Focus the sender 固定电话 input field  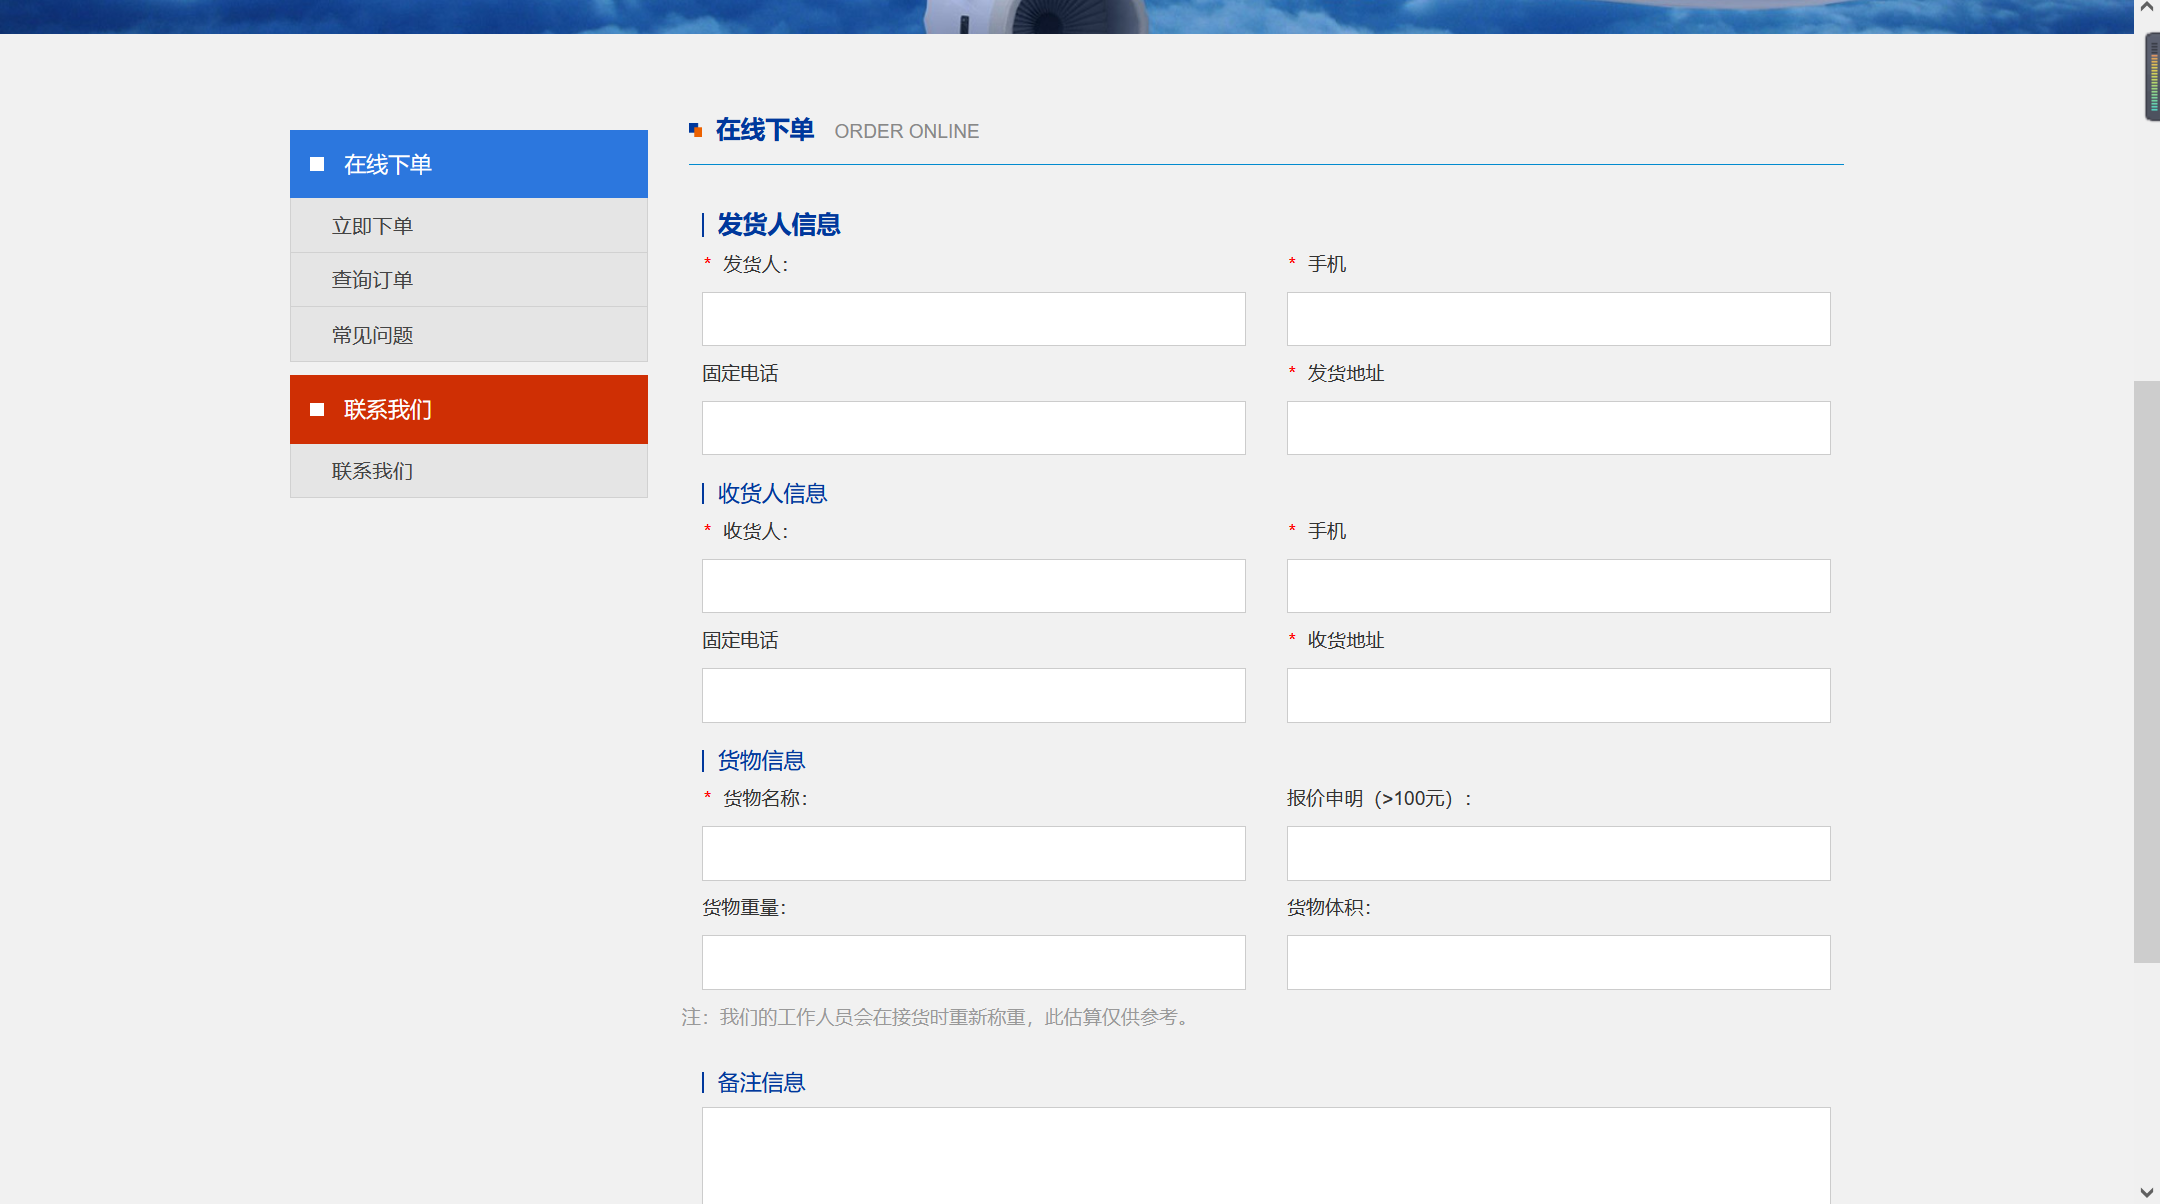coord(973,428)
